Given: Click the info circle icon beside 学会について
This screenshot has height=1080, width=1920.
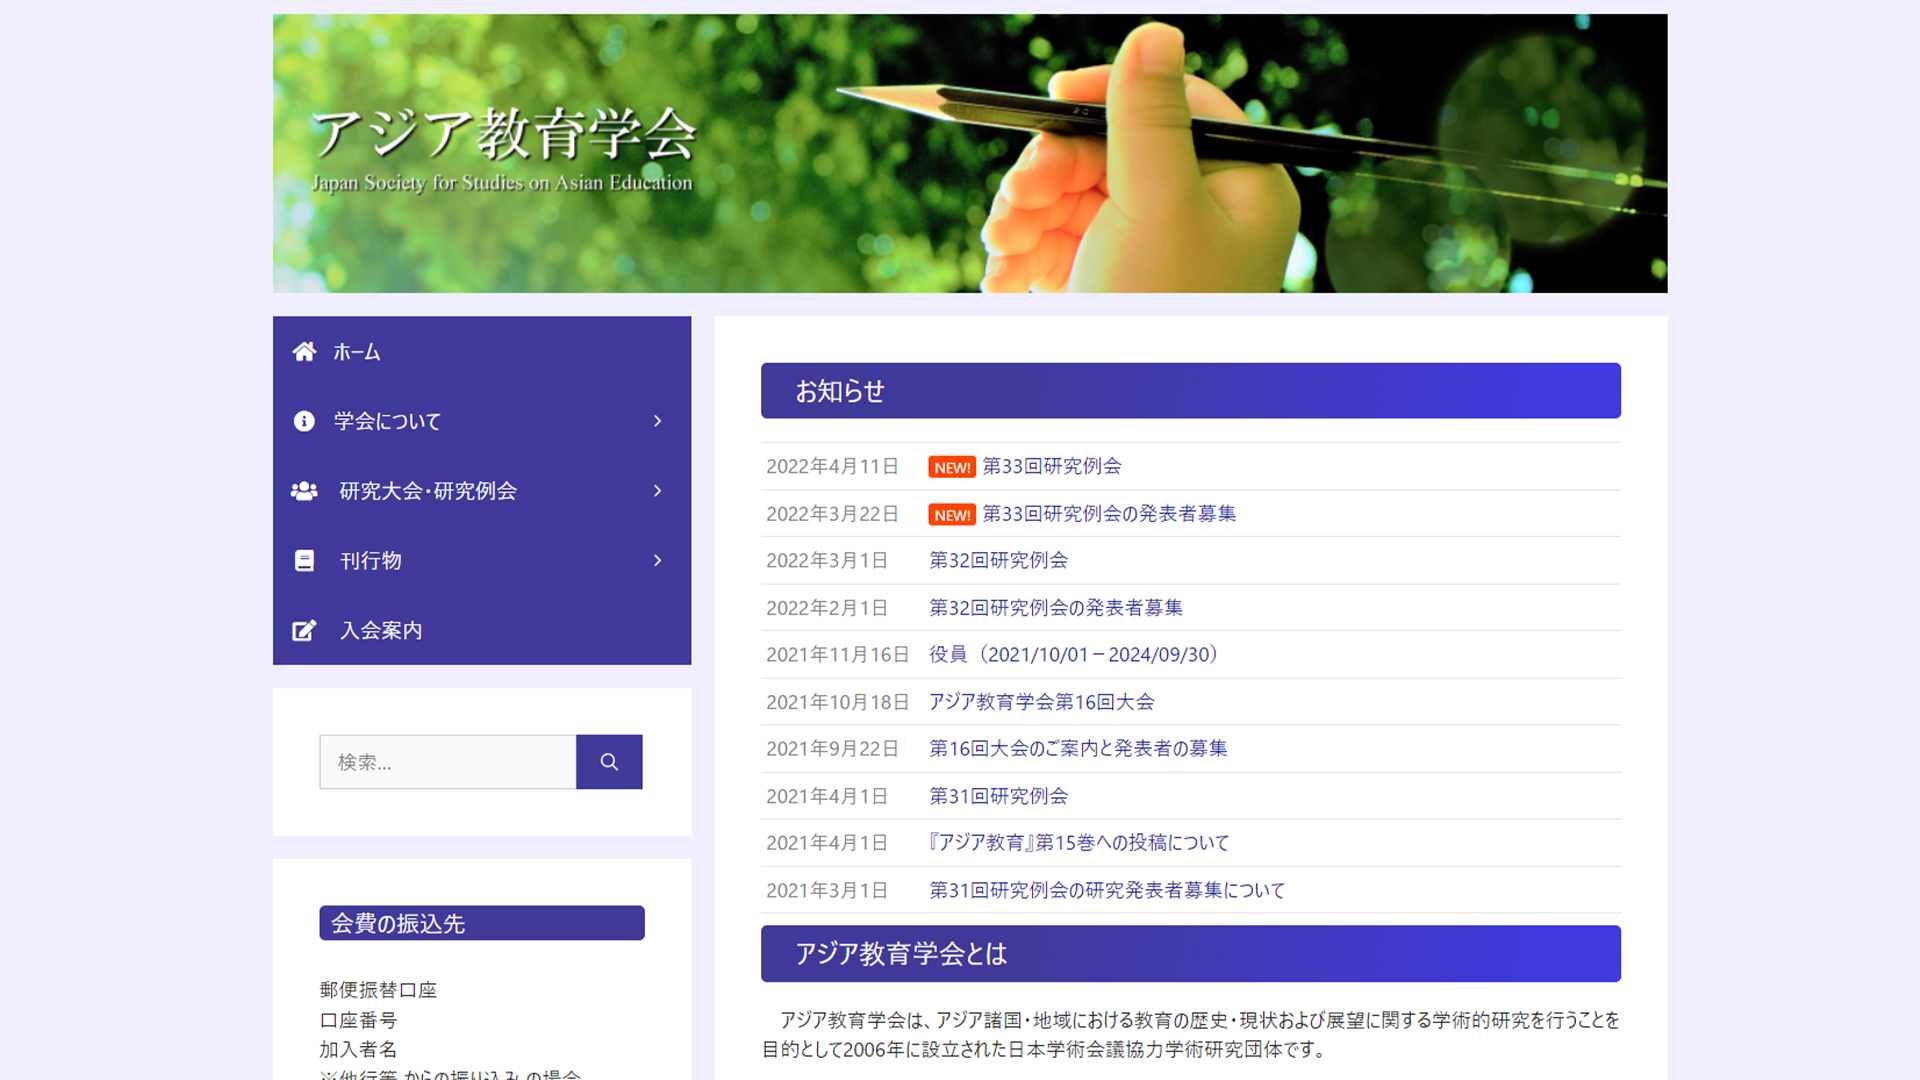Looking at the screenshot, I should point(304,421).
